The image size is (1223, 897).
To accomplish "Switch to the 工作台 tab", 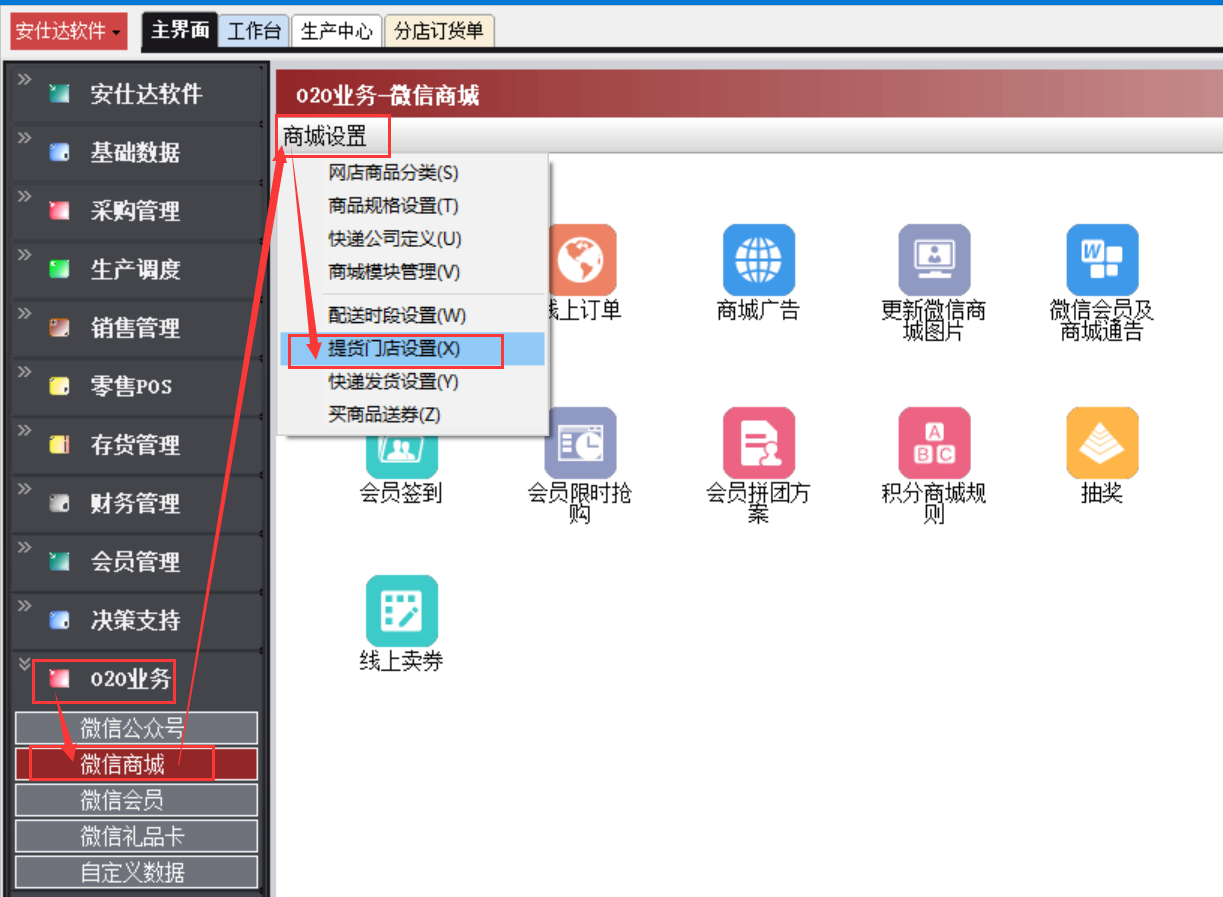I will point(254,32).
